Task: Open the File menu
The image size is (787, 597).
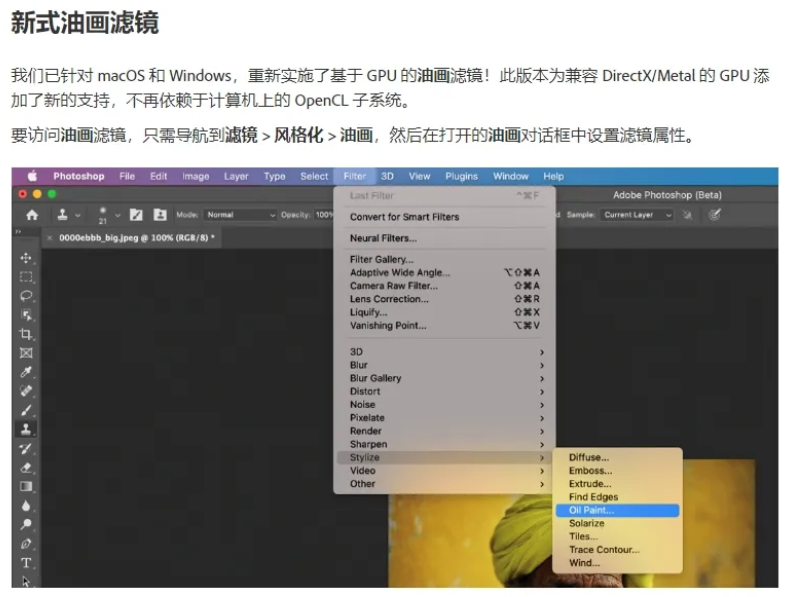Action: coord(127,176)
